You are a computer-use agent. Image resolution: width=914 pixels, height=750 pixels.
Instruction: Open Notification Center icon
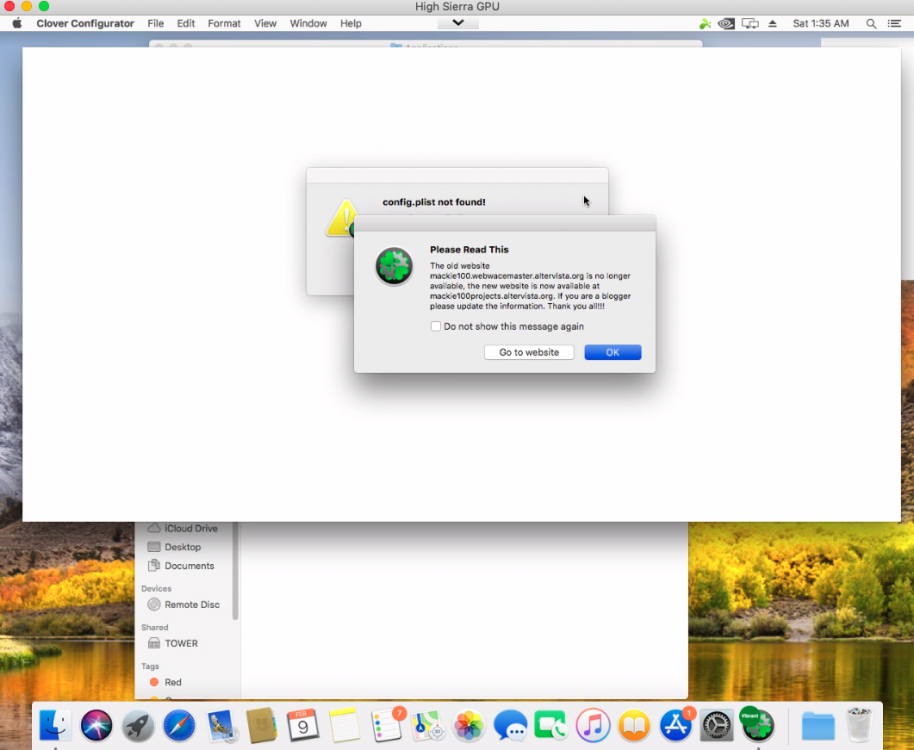[894, 23]
